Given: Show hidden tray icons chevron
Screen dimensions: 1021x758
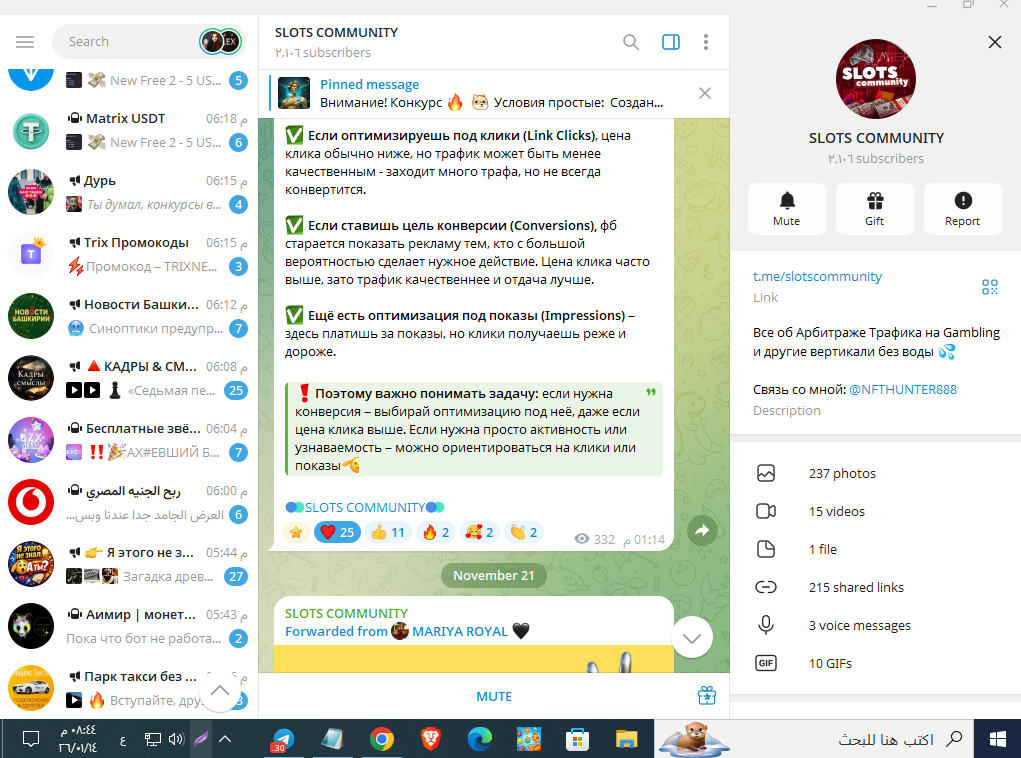Looking at the screenshot, I should (x=225, y=739).
